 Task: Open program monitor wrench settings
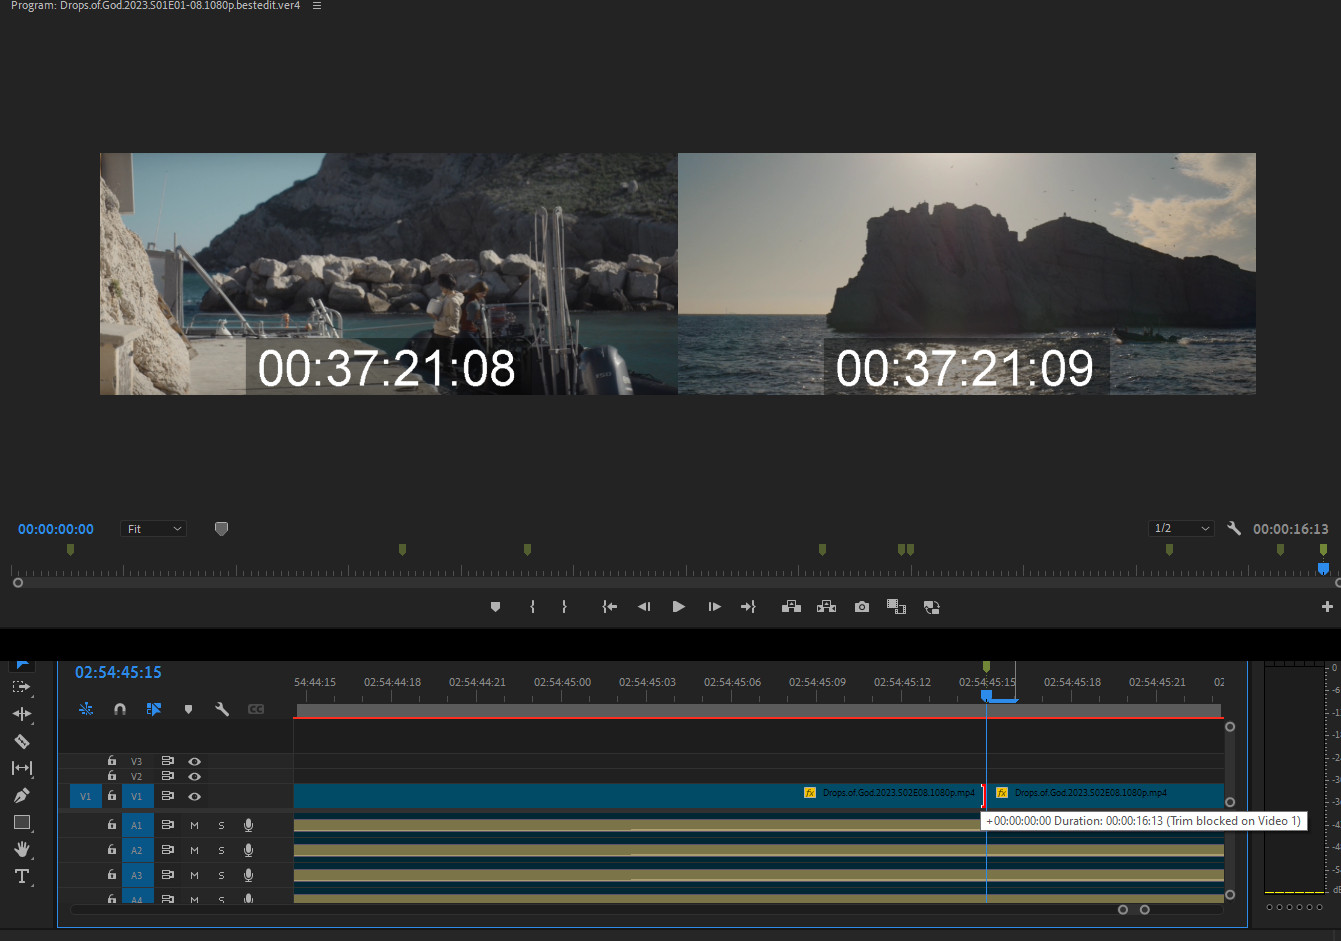click(1234, 529)
